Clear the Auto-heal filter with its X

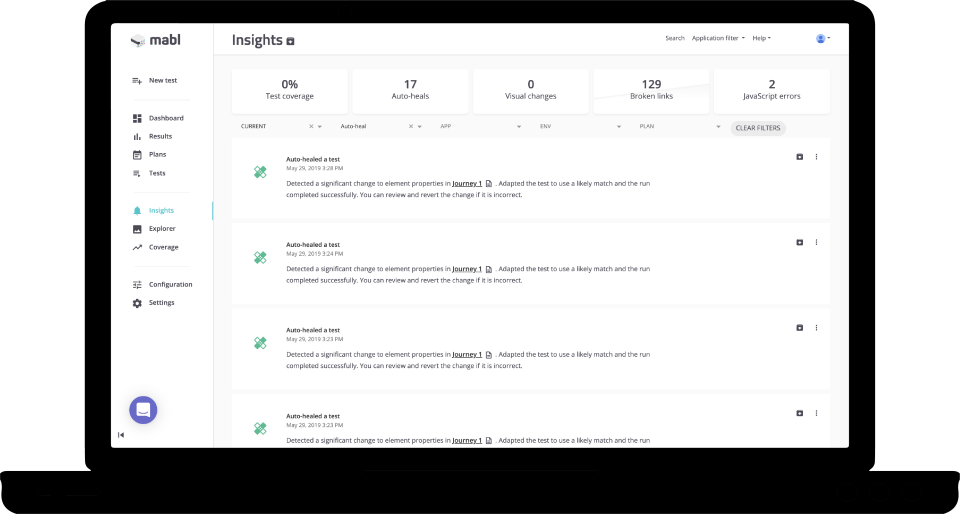pos(411,127)
